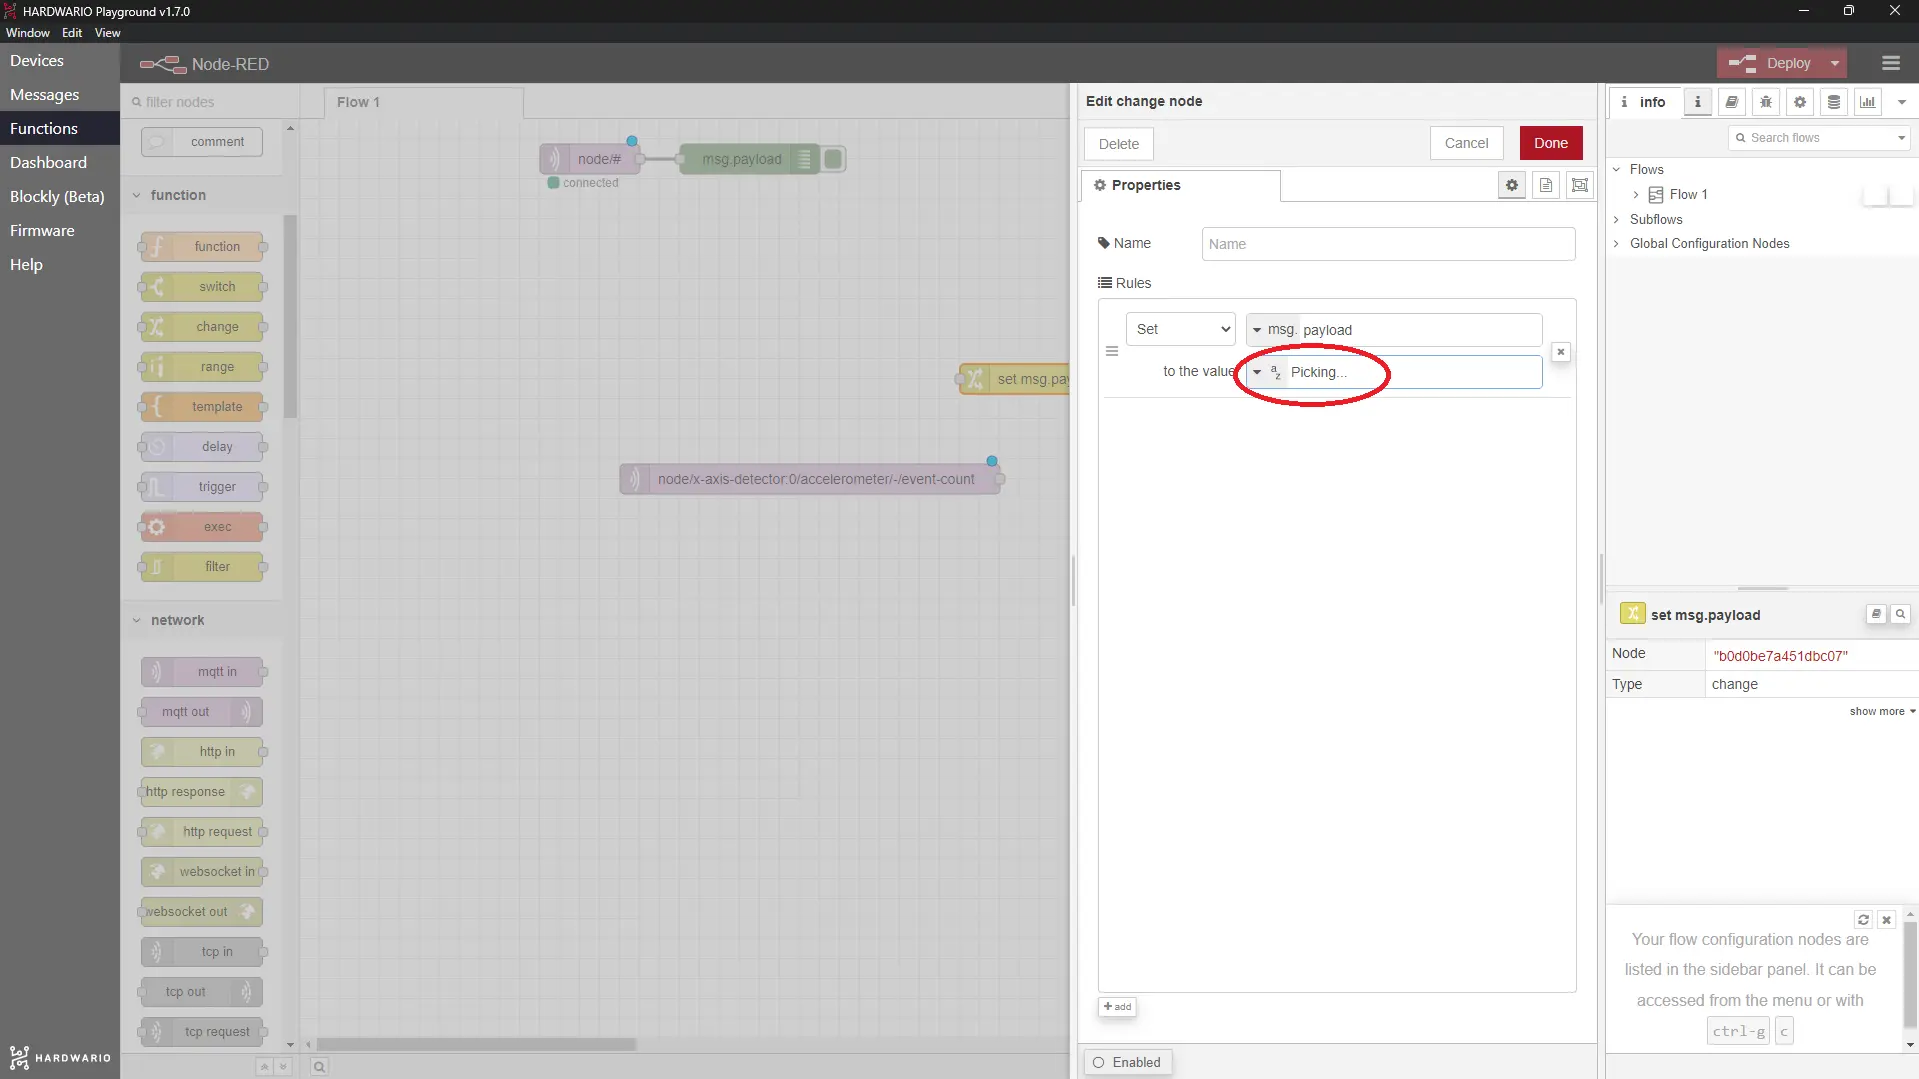Switch to the Flow 1 workspace tab

[x=424, y=102]
